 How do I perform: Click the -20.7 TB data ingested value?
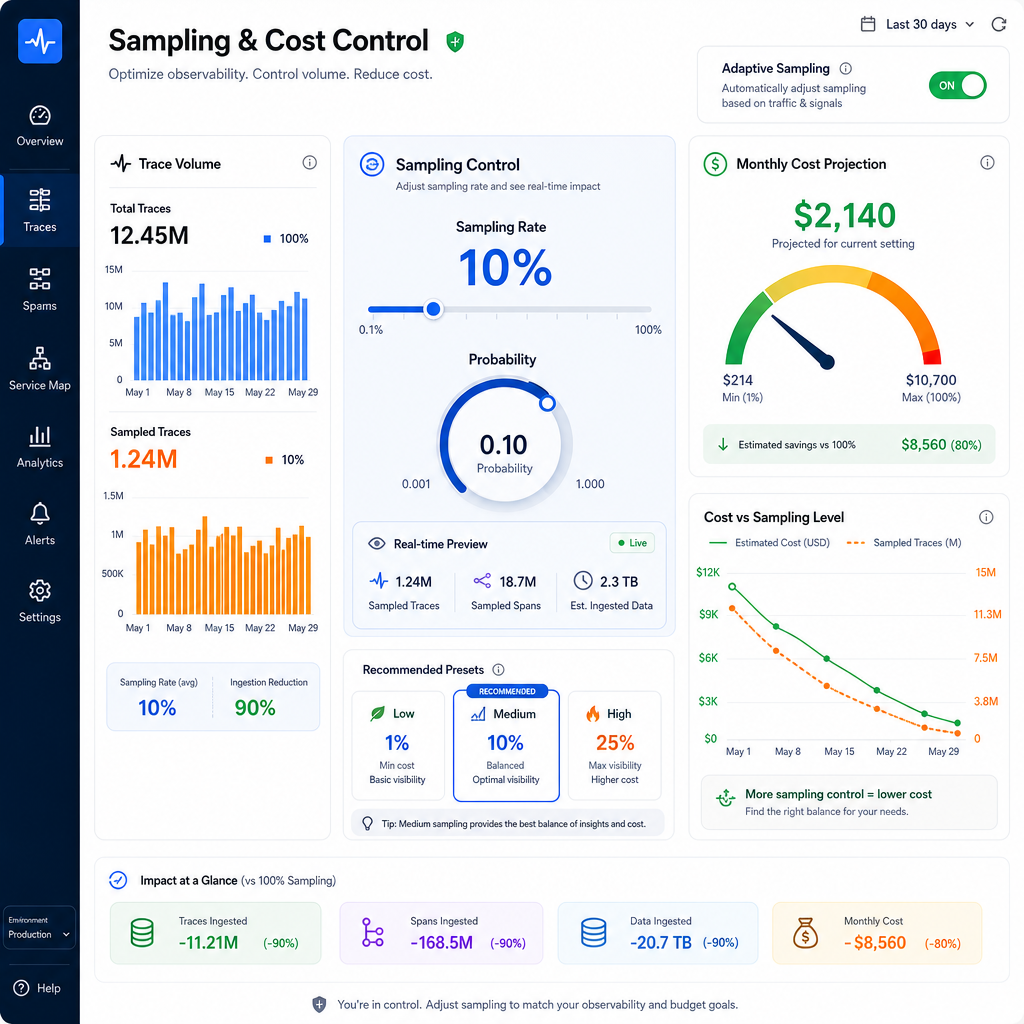point(660,942)
